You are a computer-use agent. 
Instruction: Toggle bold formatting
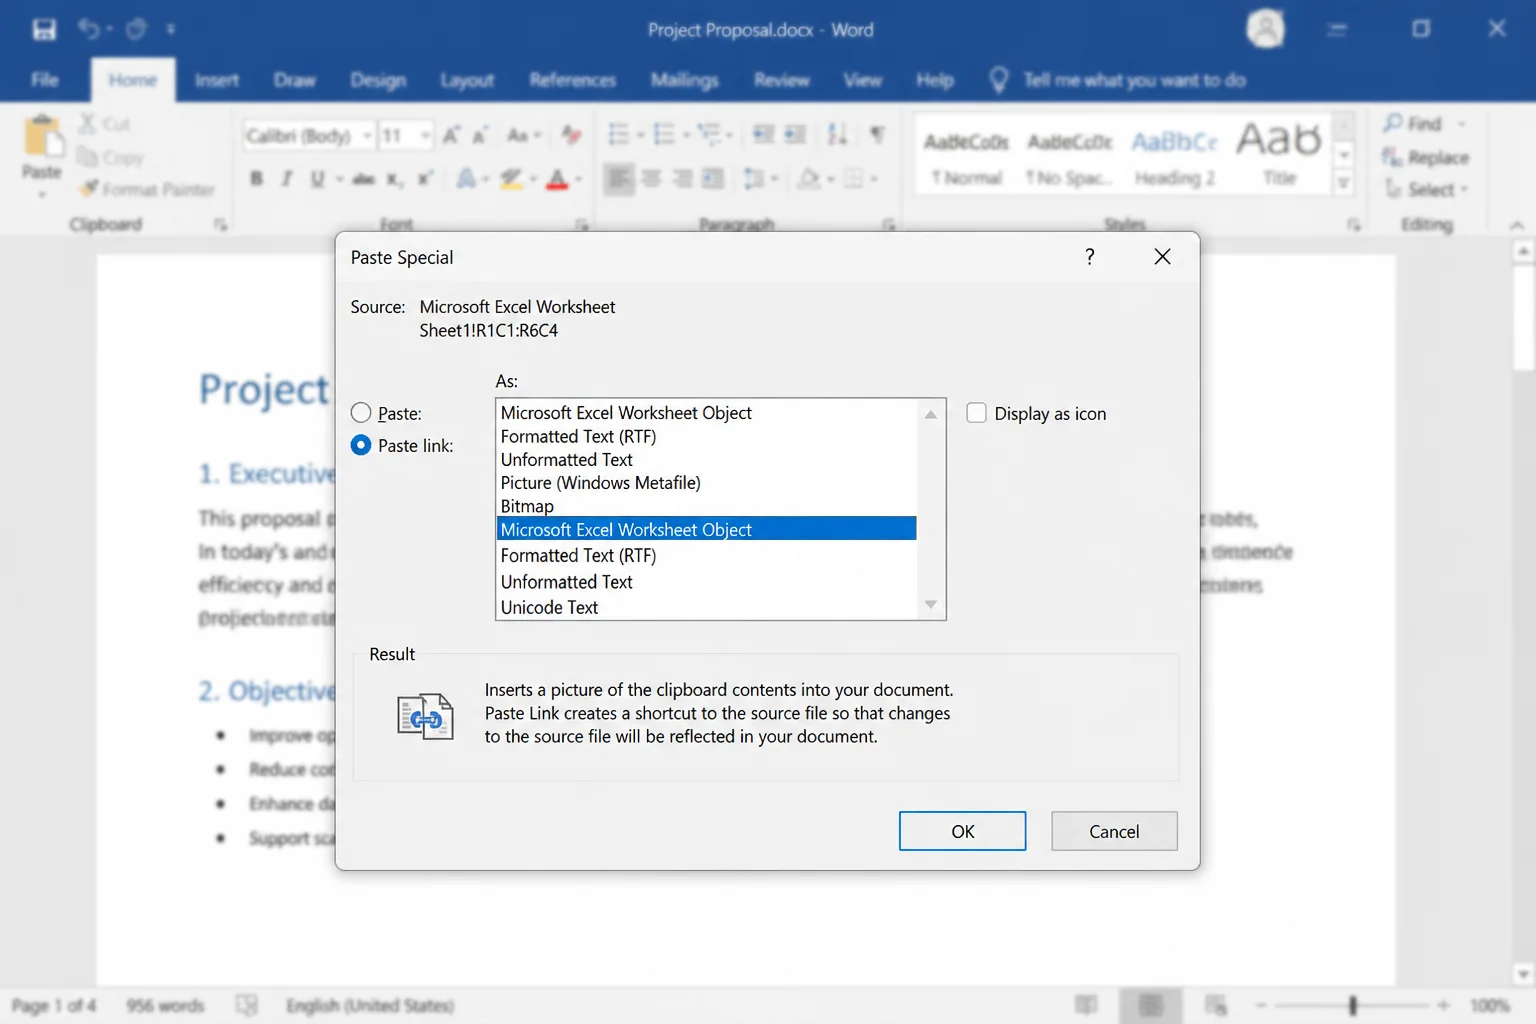(x=257, y=179)
